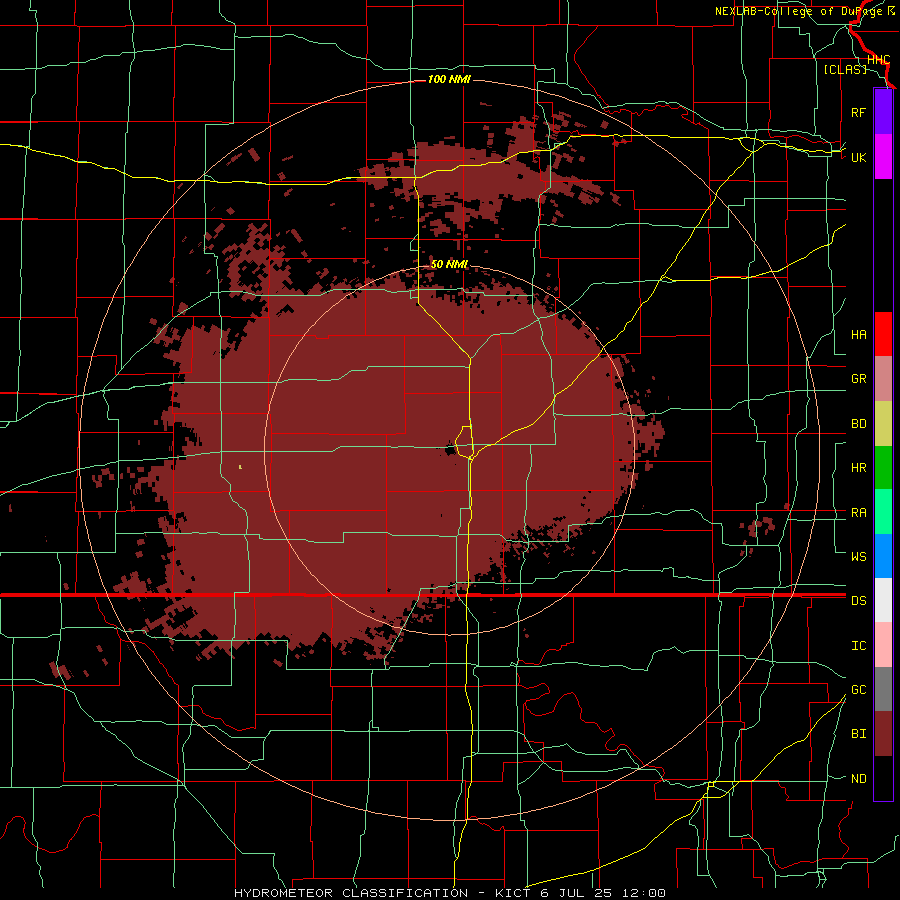Click the 6 JUL 25 12:00 timestamp
This screenshot has width=900, height=900.
coord(603,893)
